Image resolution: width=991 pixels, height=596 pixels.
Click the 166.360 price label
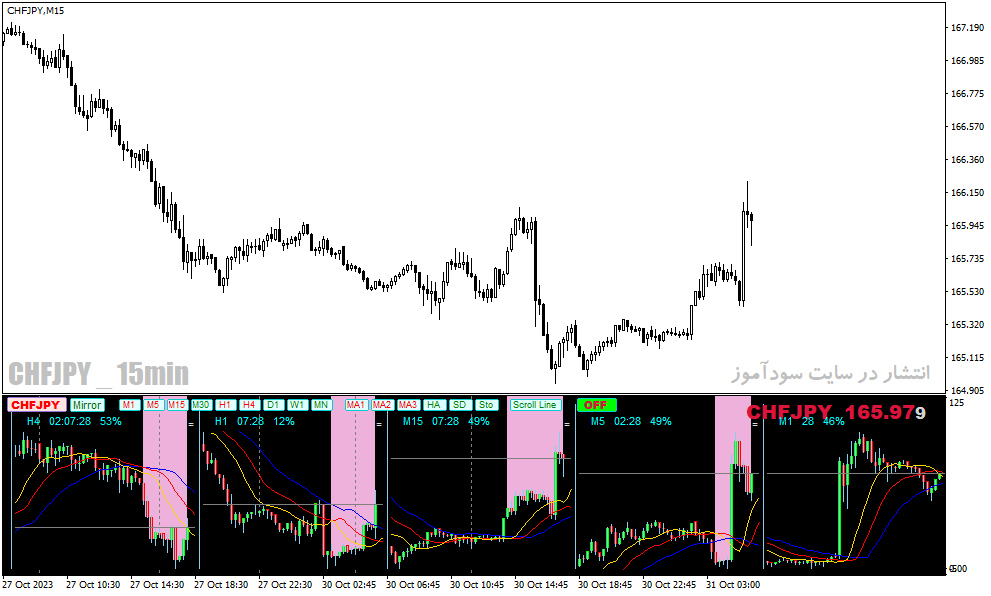(x=968, y=159)
